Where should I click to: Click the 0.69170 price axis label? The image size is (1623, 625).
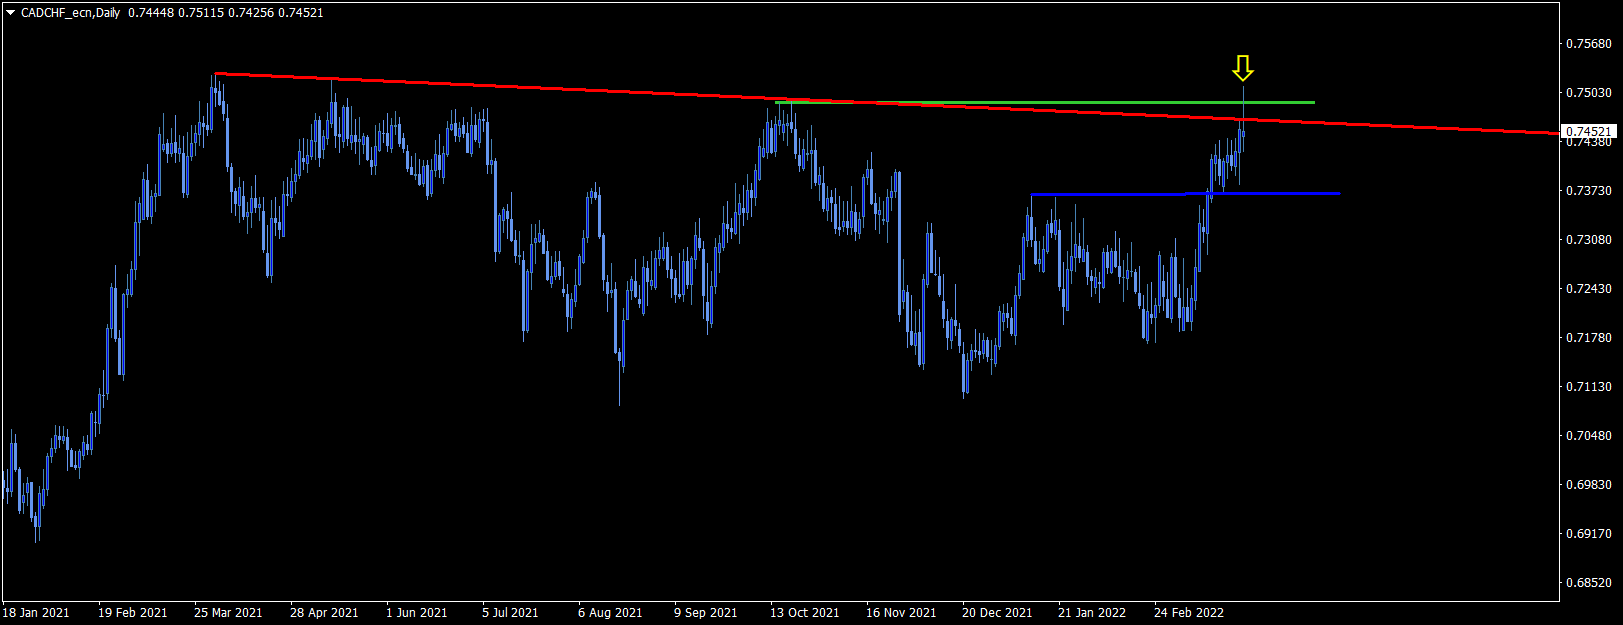(1589, 534)
